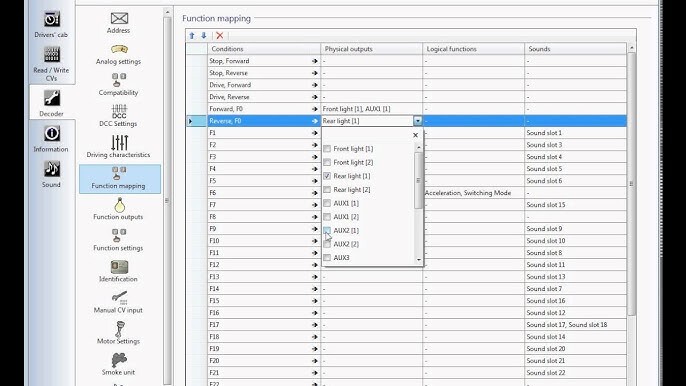Check the AUX1 [2] checkbox
686x386 pixels.
(x=327, y=217)
